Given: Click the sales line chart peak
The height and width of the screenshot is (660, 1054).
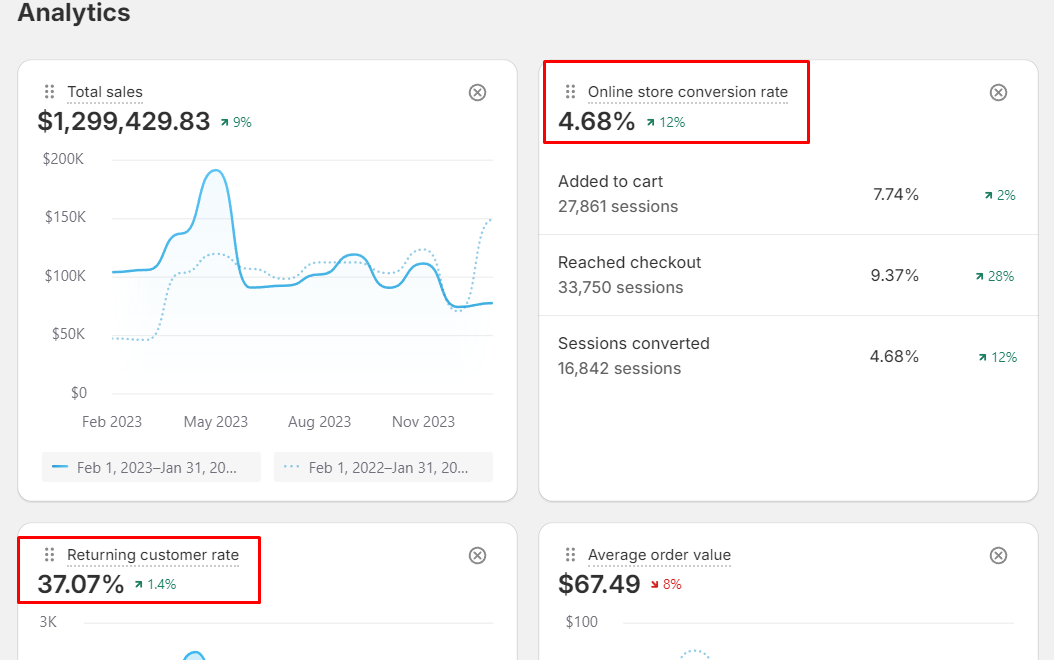Looking at the screenshot, I should click(215, 171).
